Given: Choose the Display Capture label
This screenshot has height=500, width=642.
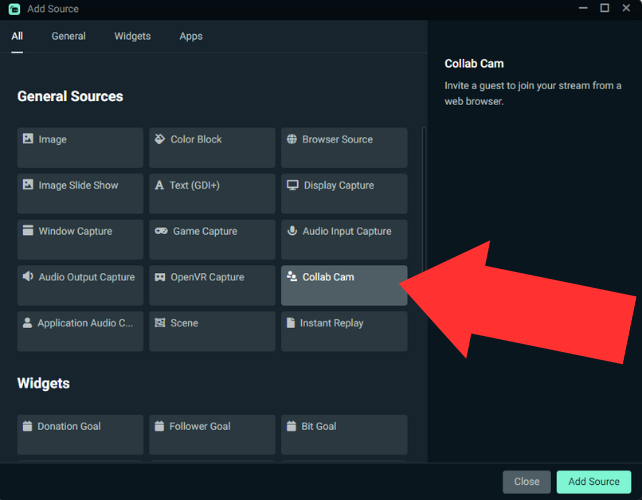Looking at the screenshot, I should tap(339, 185).
